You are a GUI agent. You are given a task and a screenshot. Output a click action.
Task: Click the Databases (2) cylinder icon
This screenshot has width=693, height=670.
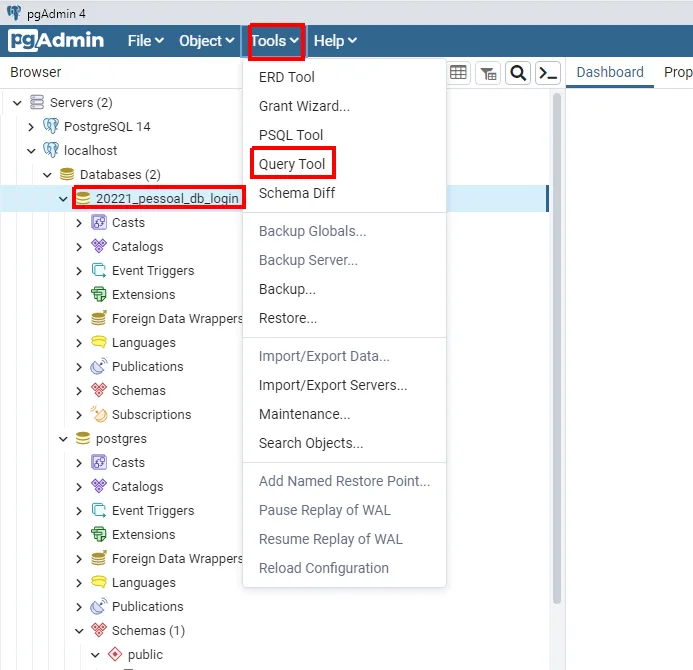(x=67, y=174)
